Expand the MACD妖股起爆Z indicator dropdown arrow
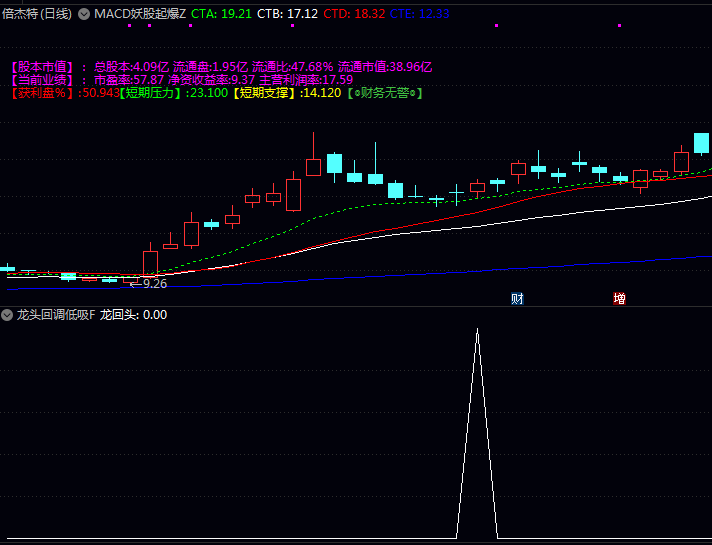Viewport: 712px width, 545px height. pos(83,14)
